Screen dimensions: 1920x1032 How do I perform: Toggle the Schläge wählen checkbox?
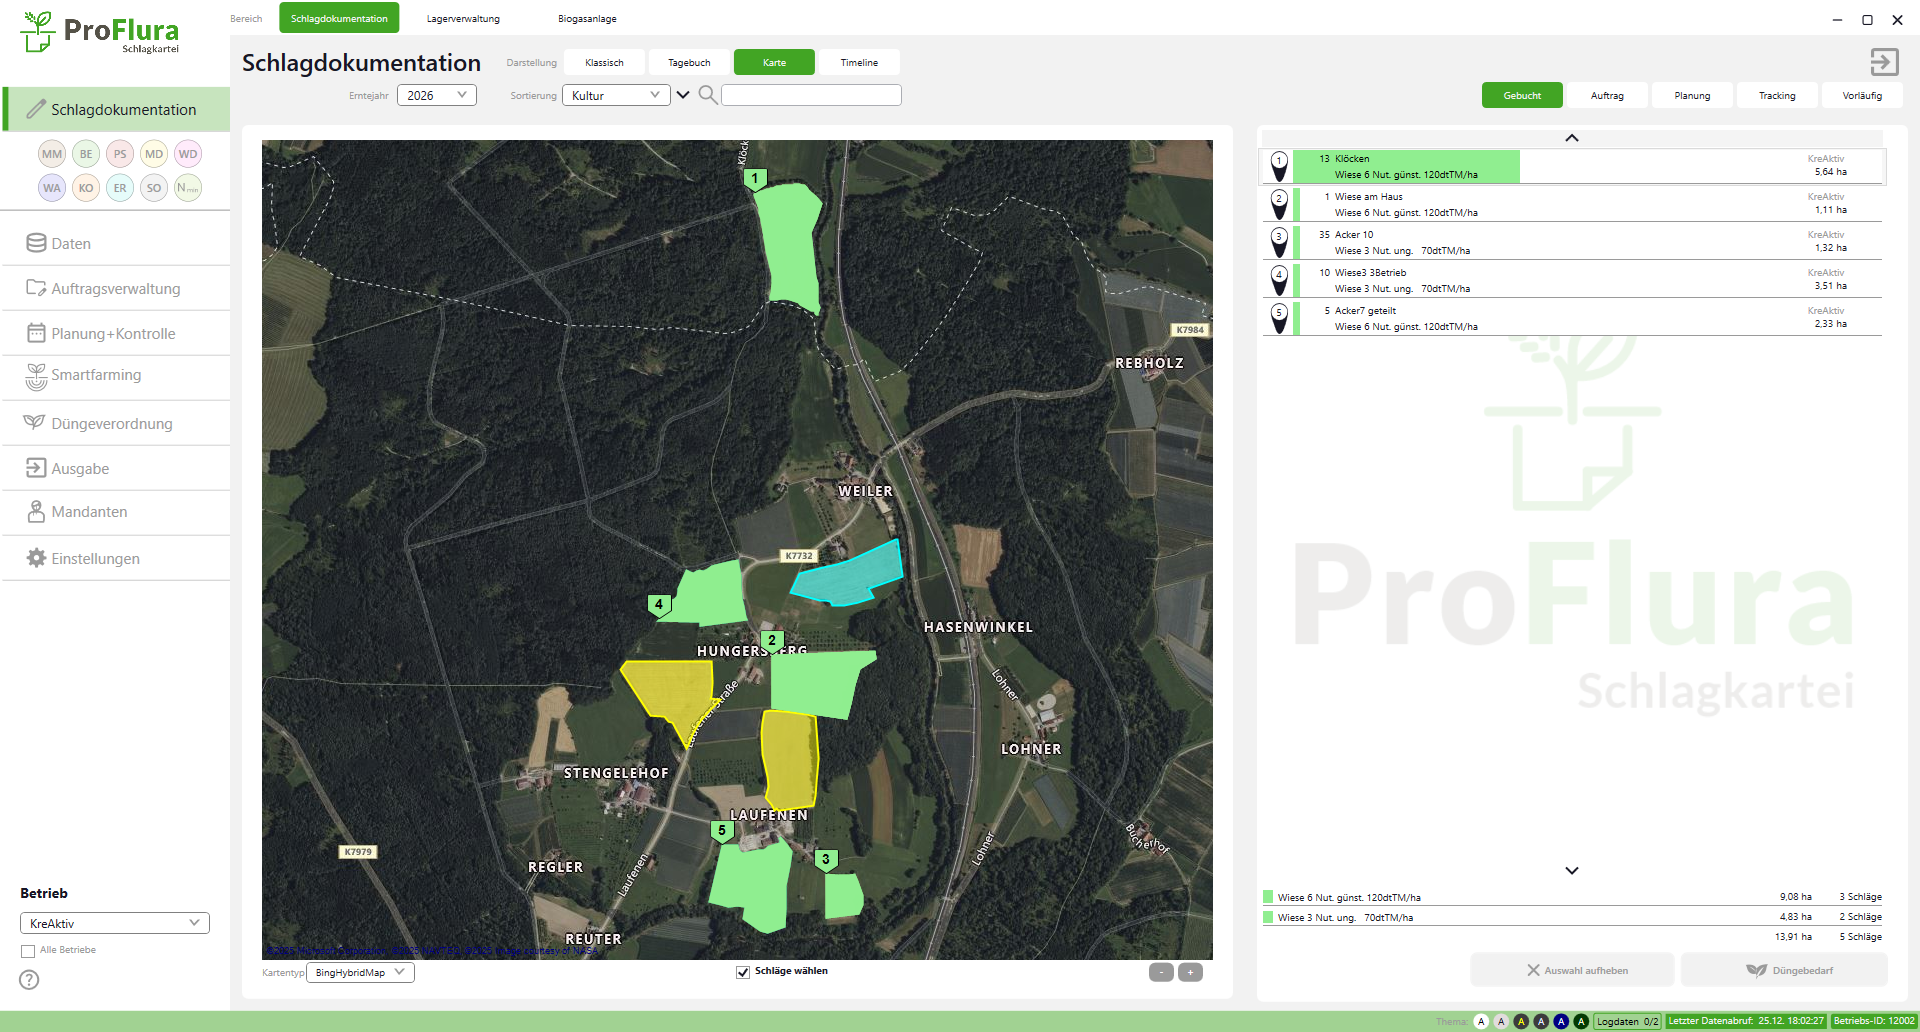[x=743, y=972]
